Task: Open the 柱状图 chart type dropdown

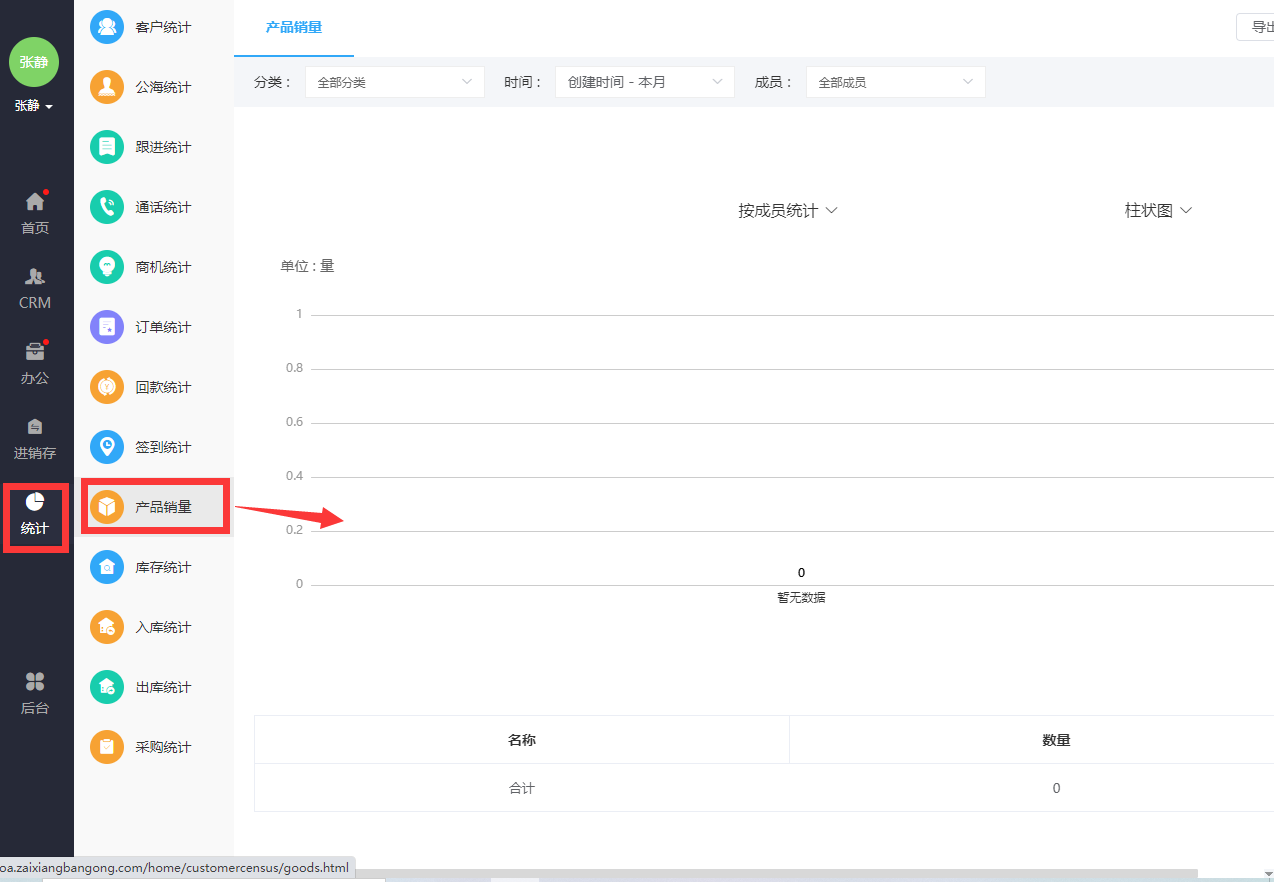Action: tap(1159, 211)
